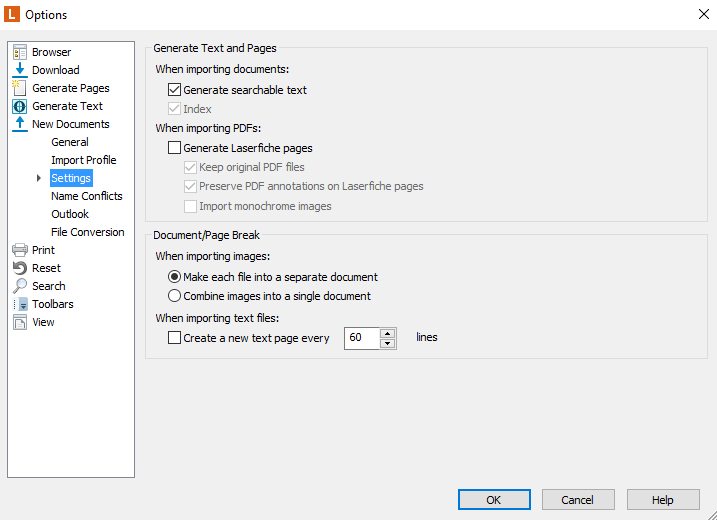Screen dimensions: 717x520
Task: Click the Laserfiche logo in title bar
Action: tap(11, 14)
